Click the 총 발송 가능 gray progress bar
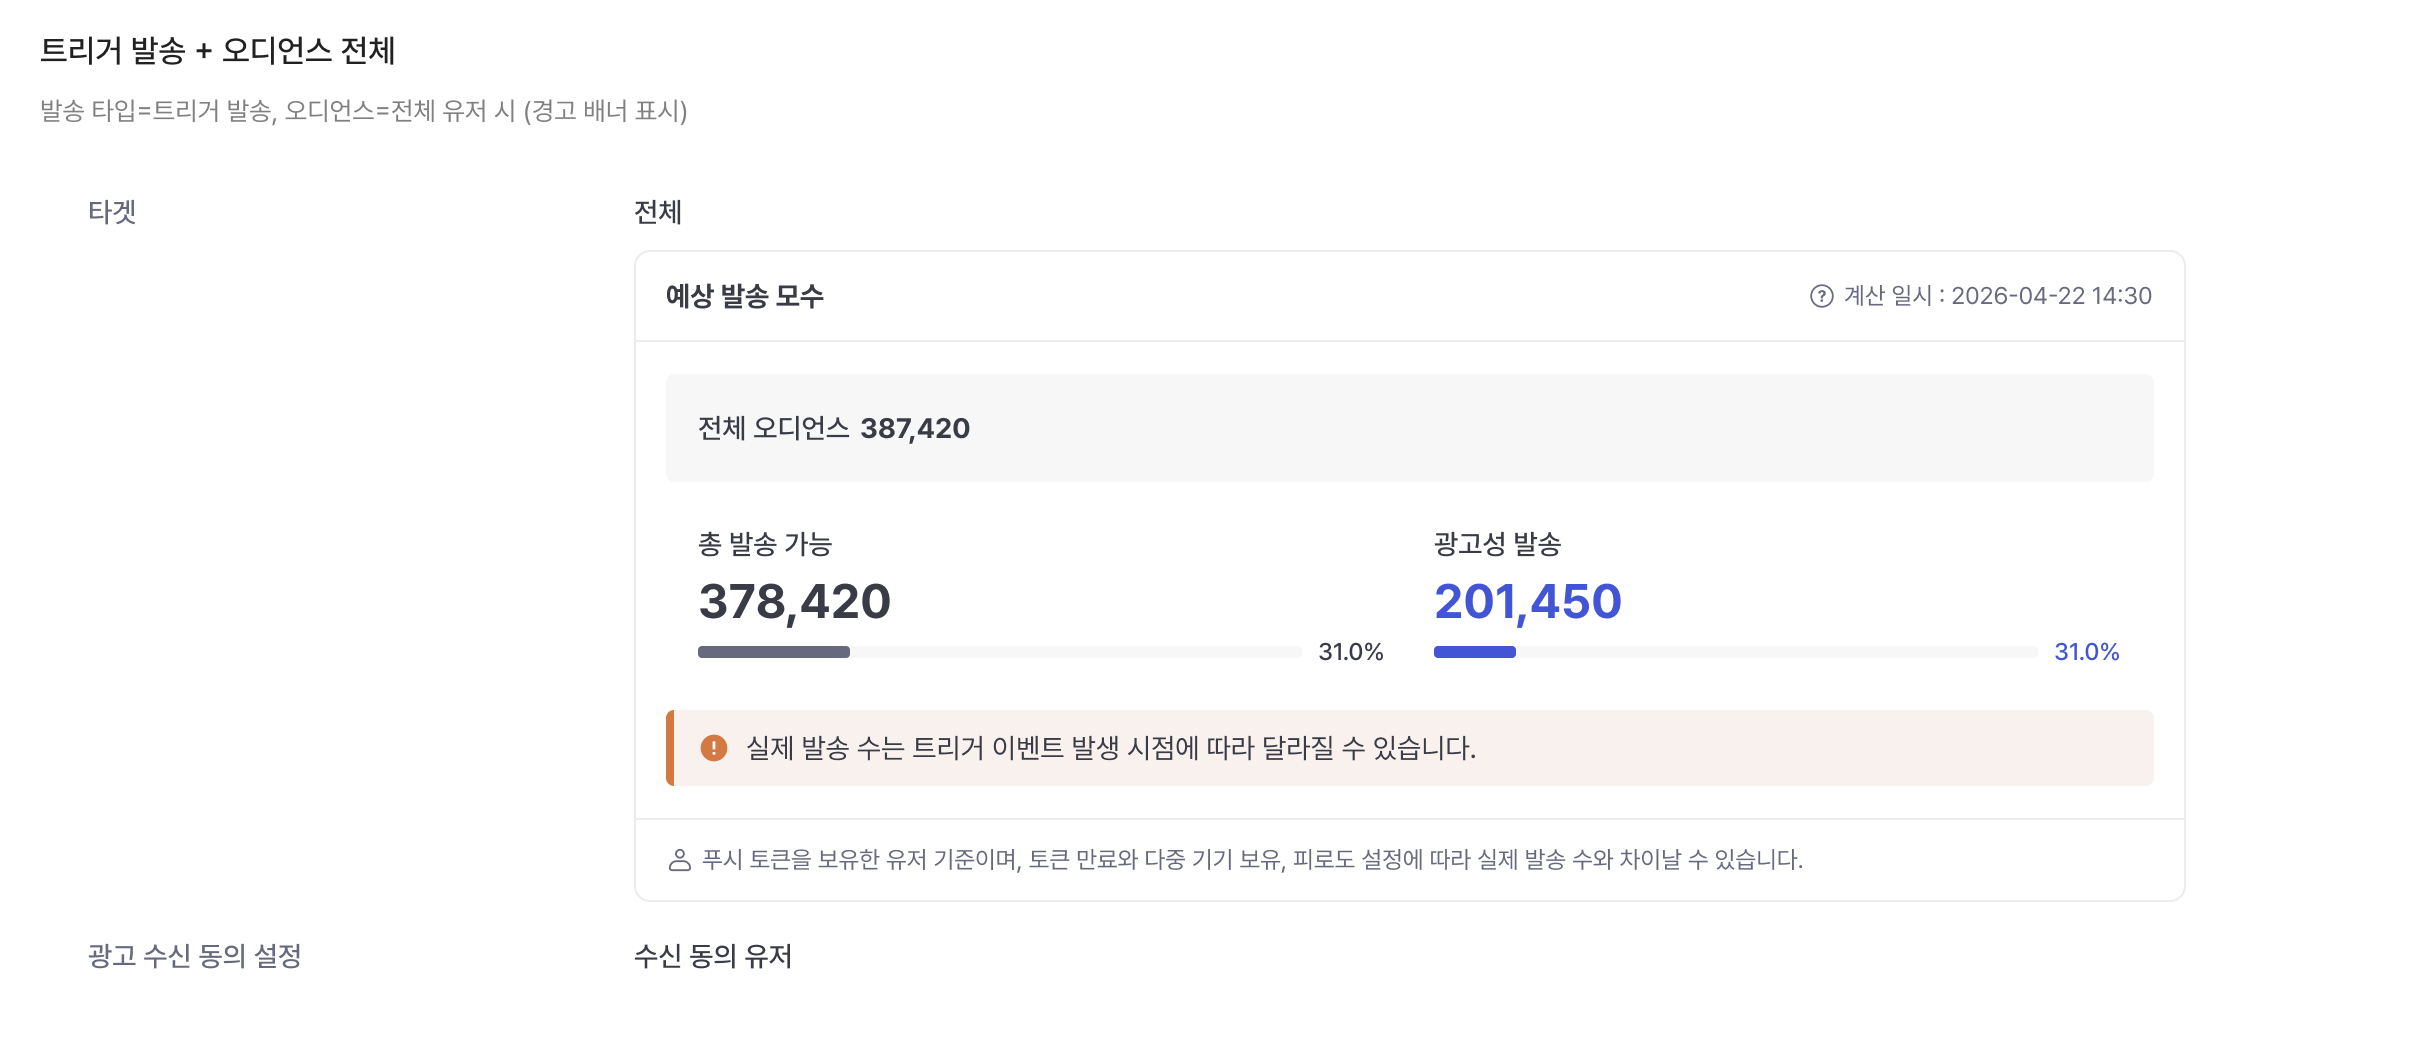Viewport: 2424px width, 1050px height. [1000, 652]
